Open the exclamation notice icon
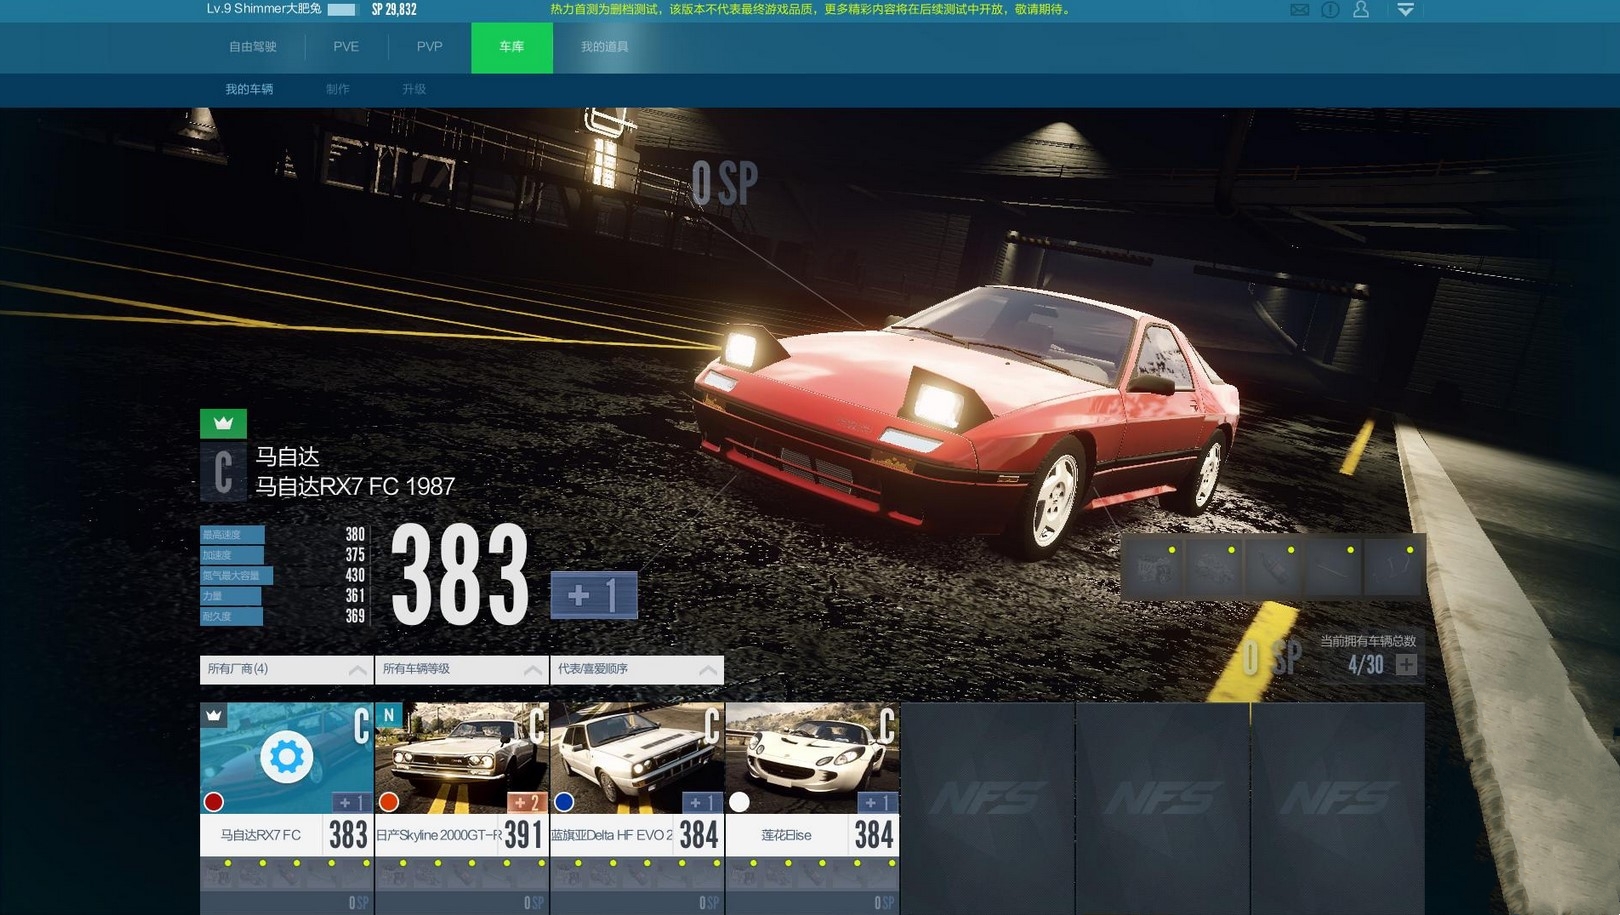 point(1330,10)
